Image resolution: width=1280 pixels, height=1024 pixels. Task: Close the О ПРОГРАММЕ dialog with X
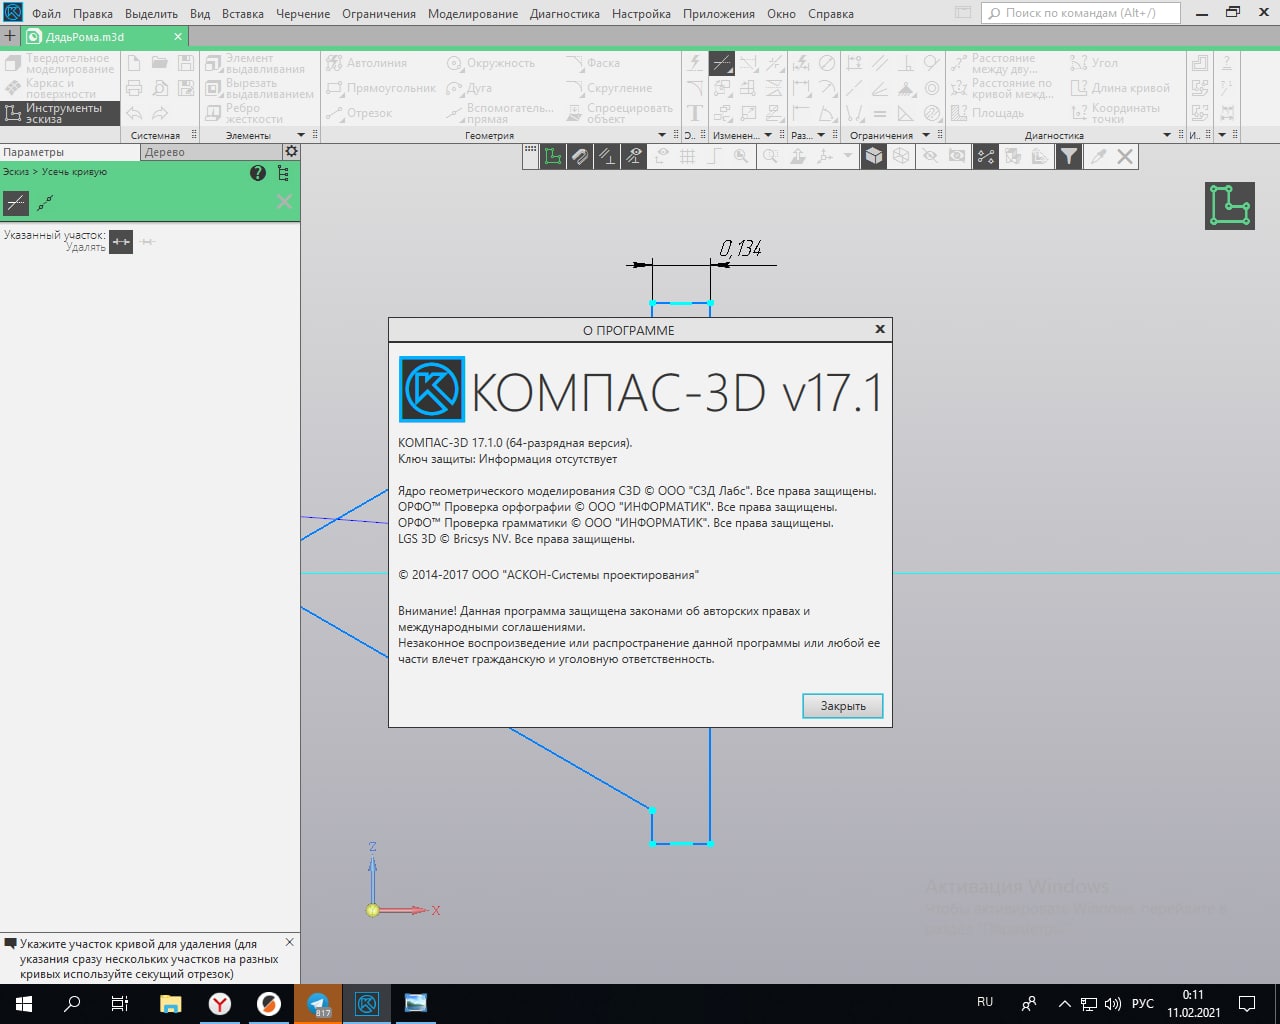coord(880,329)
